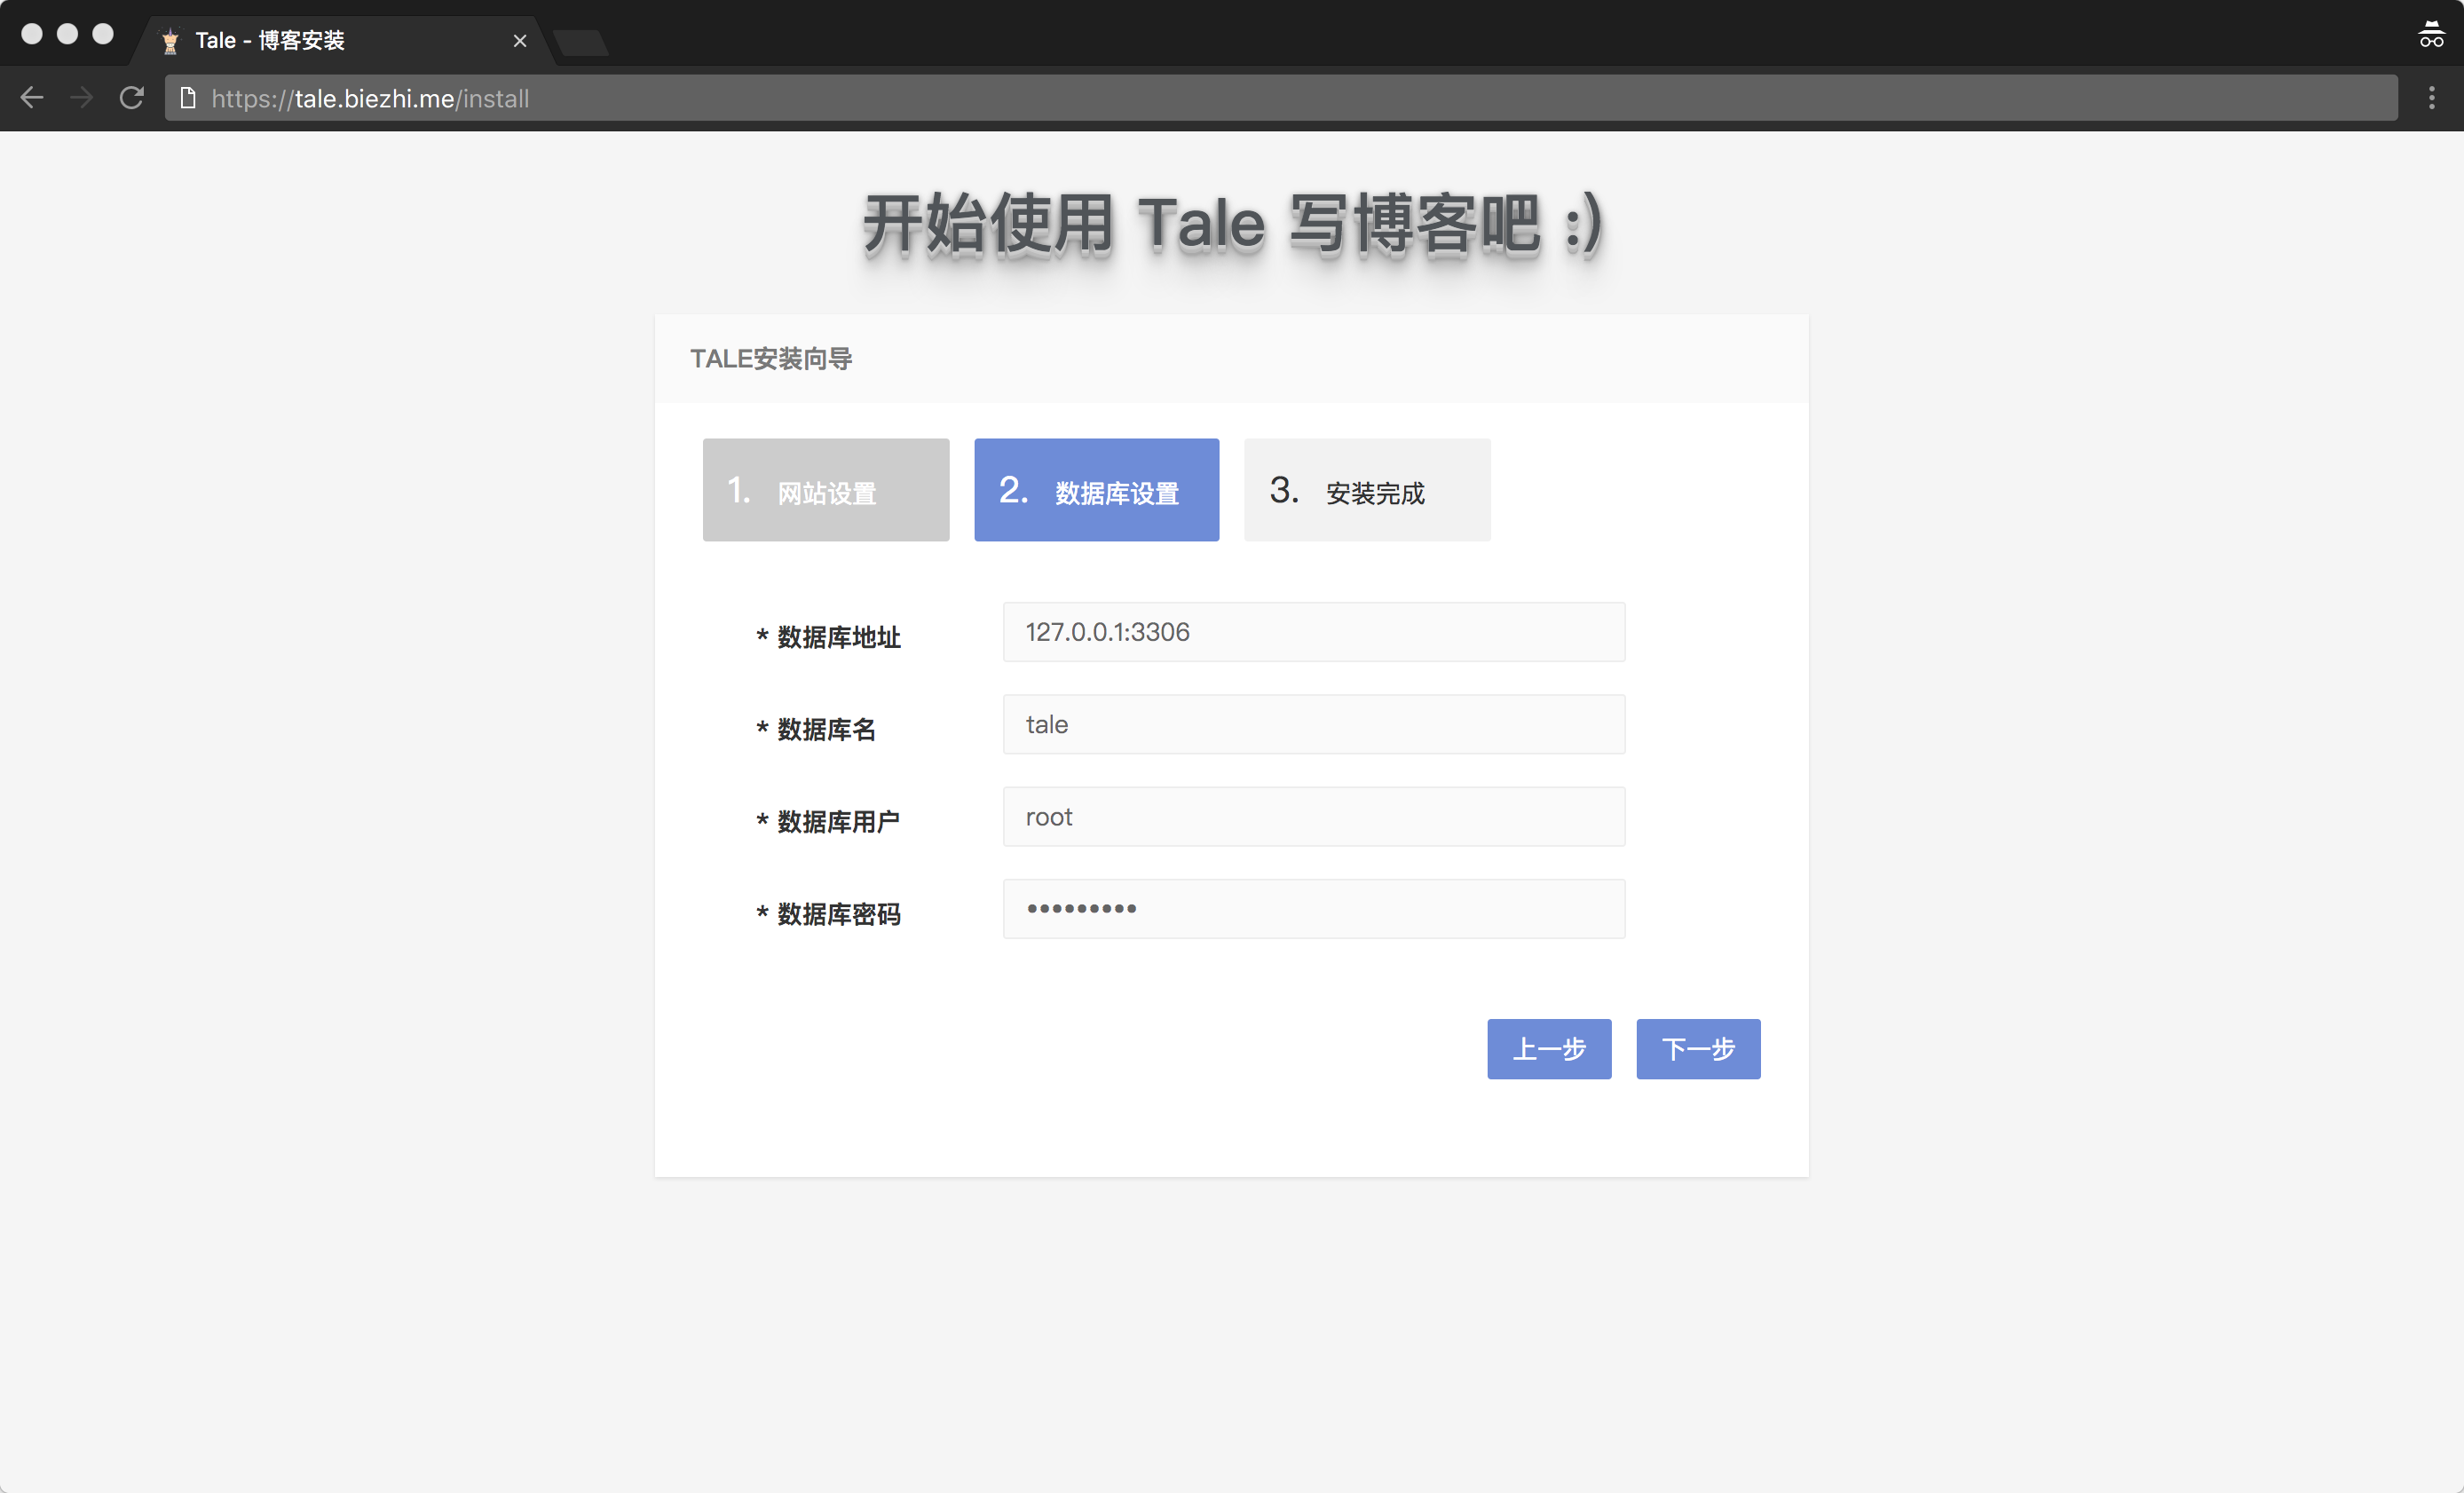Select step 1 网站设置
The height and width of the screenshot is (1493, 2464).
[825, 490]
